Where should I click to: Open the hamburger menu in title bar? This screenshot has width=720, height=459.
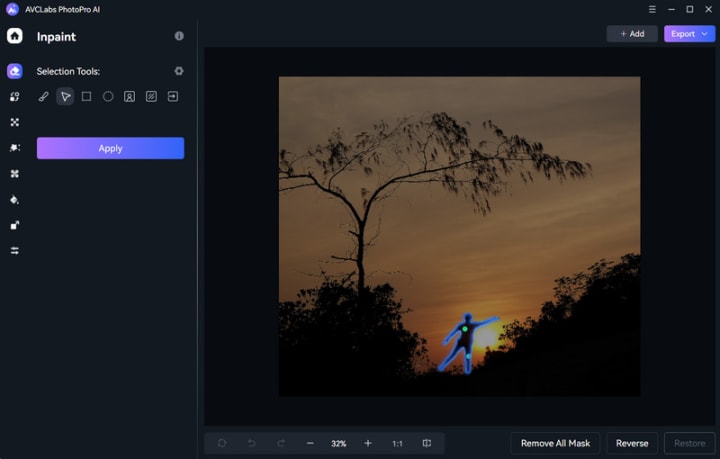click(652, 9)
